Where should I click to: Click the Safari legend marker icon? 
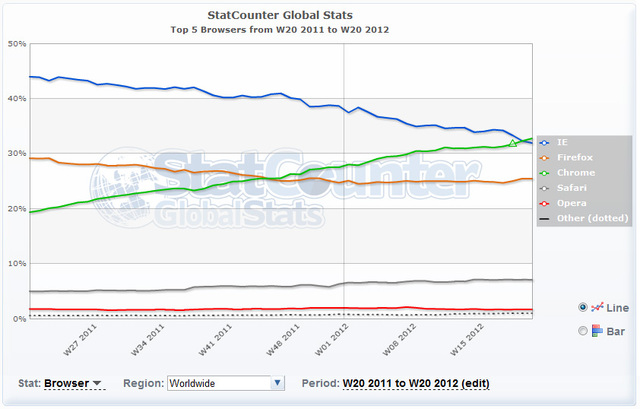click(x=546, y=187)
